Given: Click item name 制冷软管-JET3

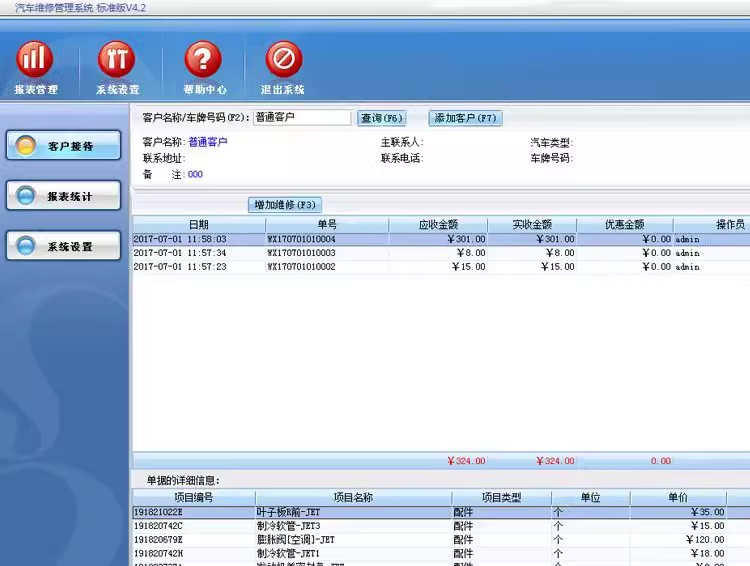Looking at the screenshot, I should pos(288,526).
